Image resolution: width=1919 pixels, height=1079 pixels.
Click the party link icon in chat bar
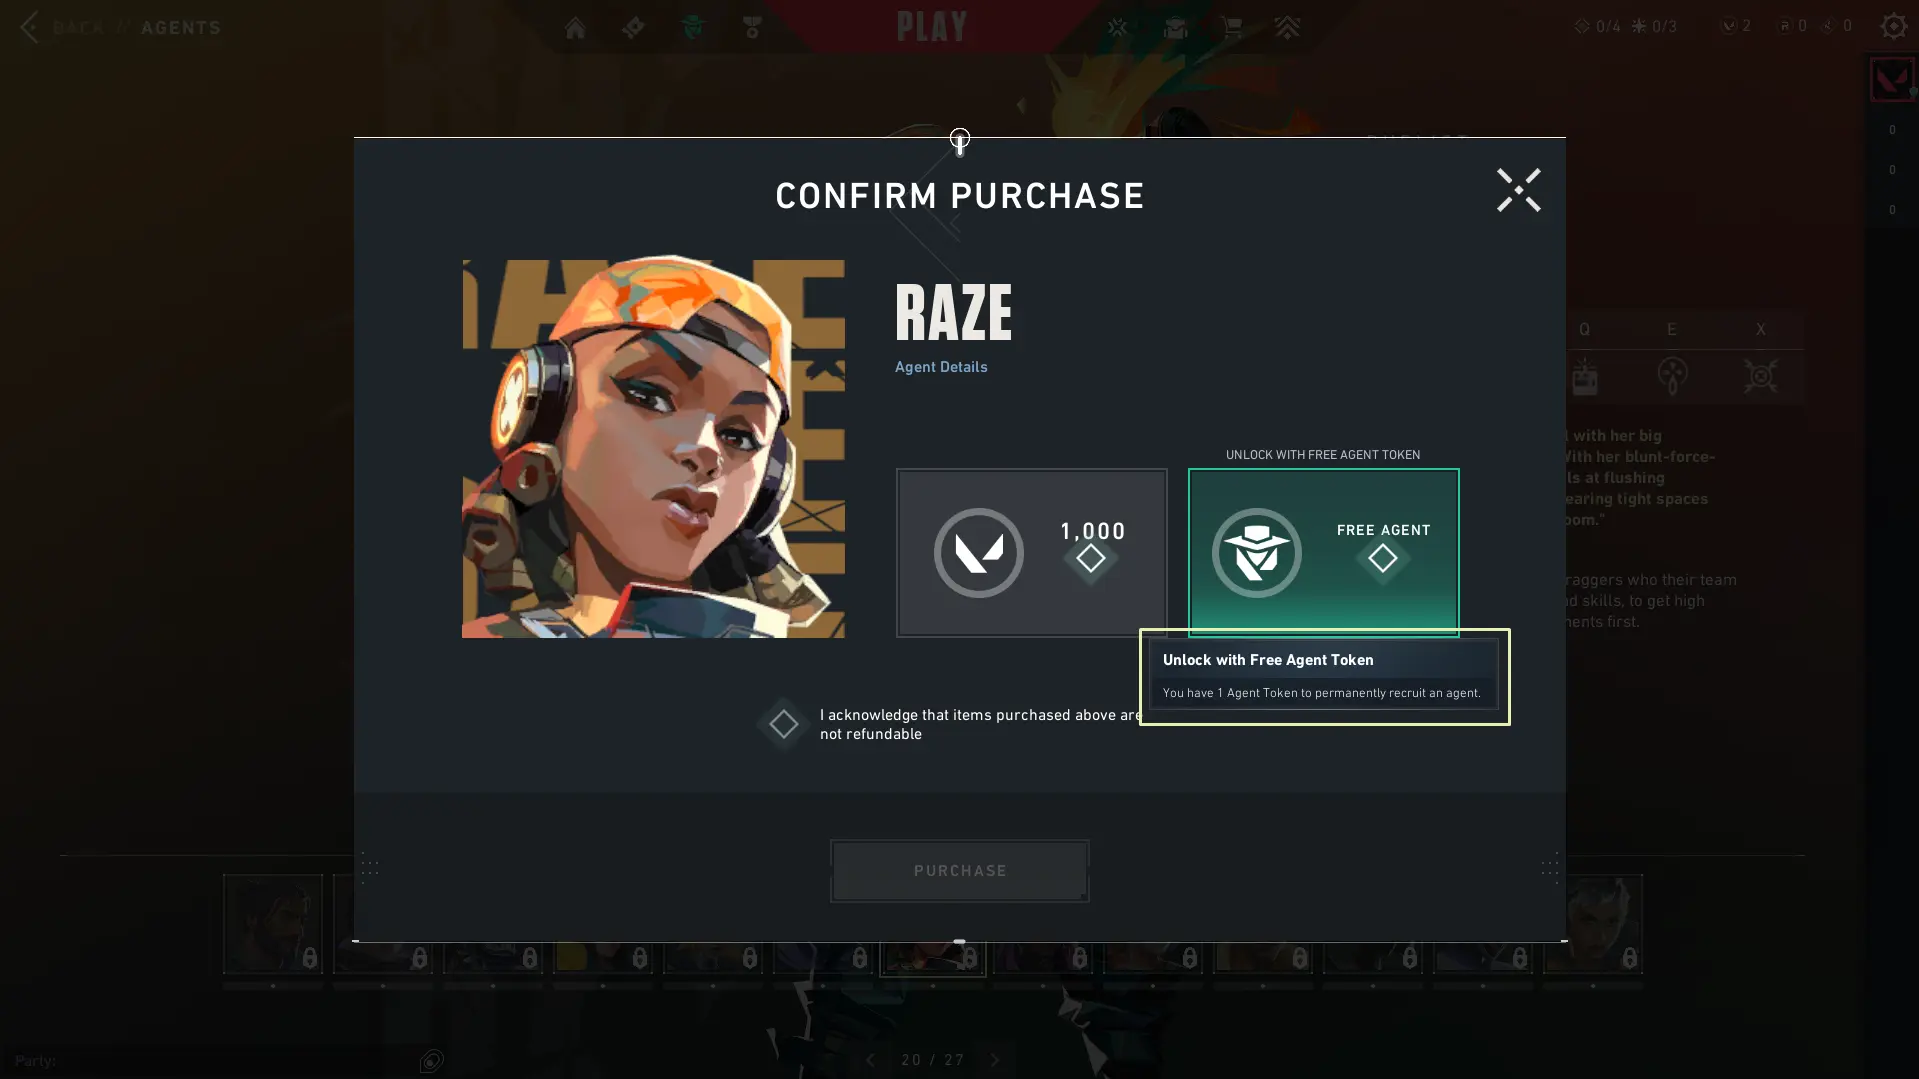[431, 1060]
